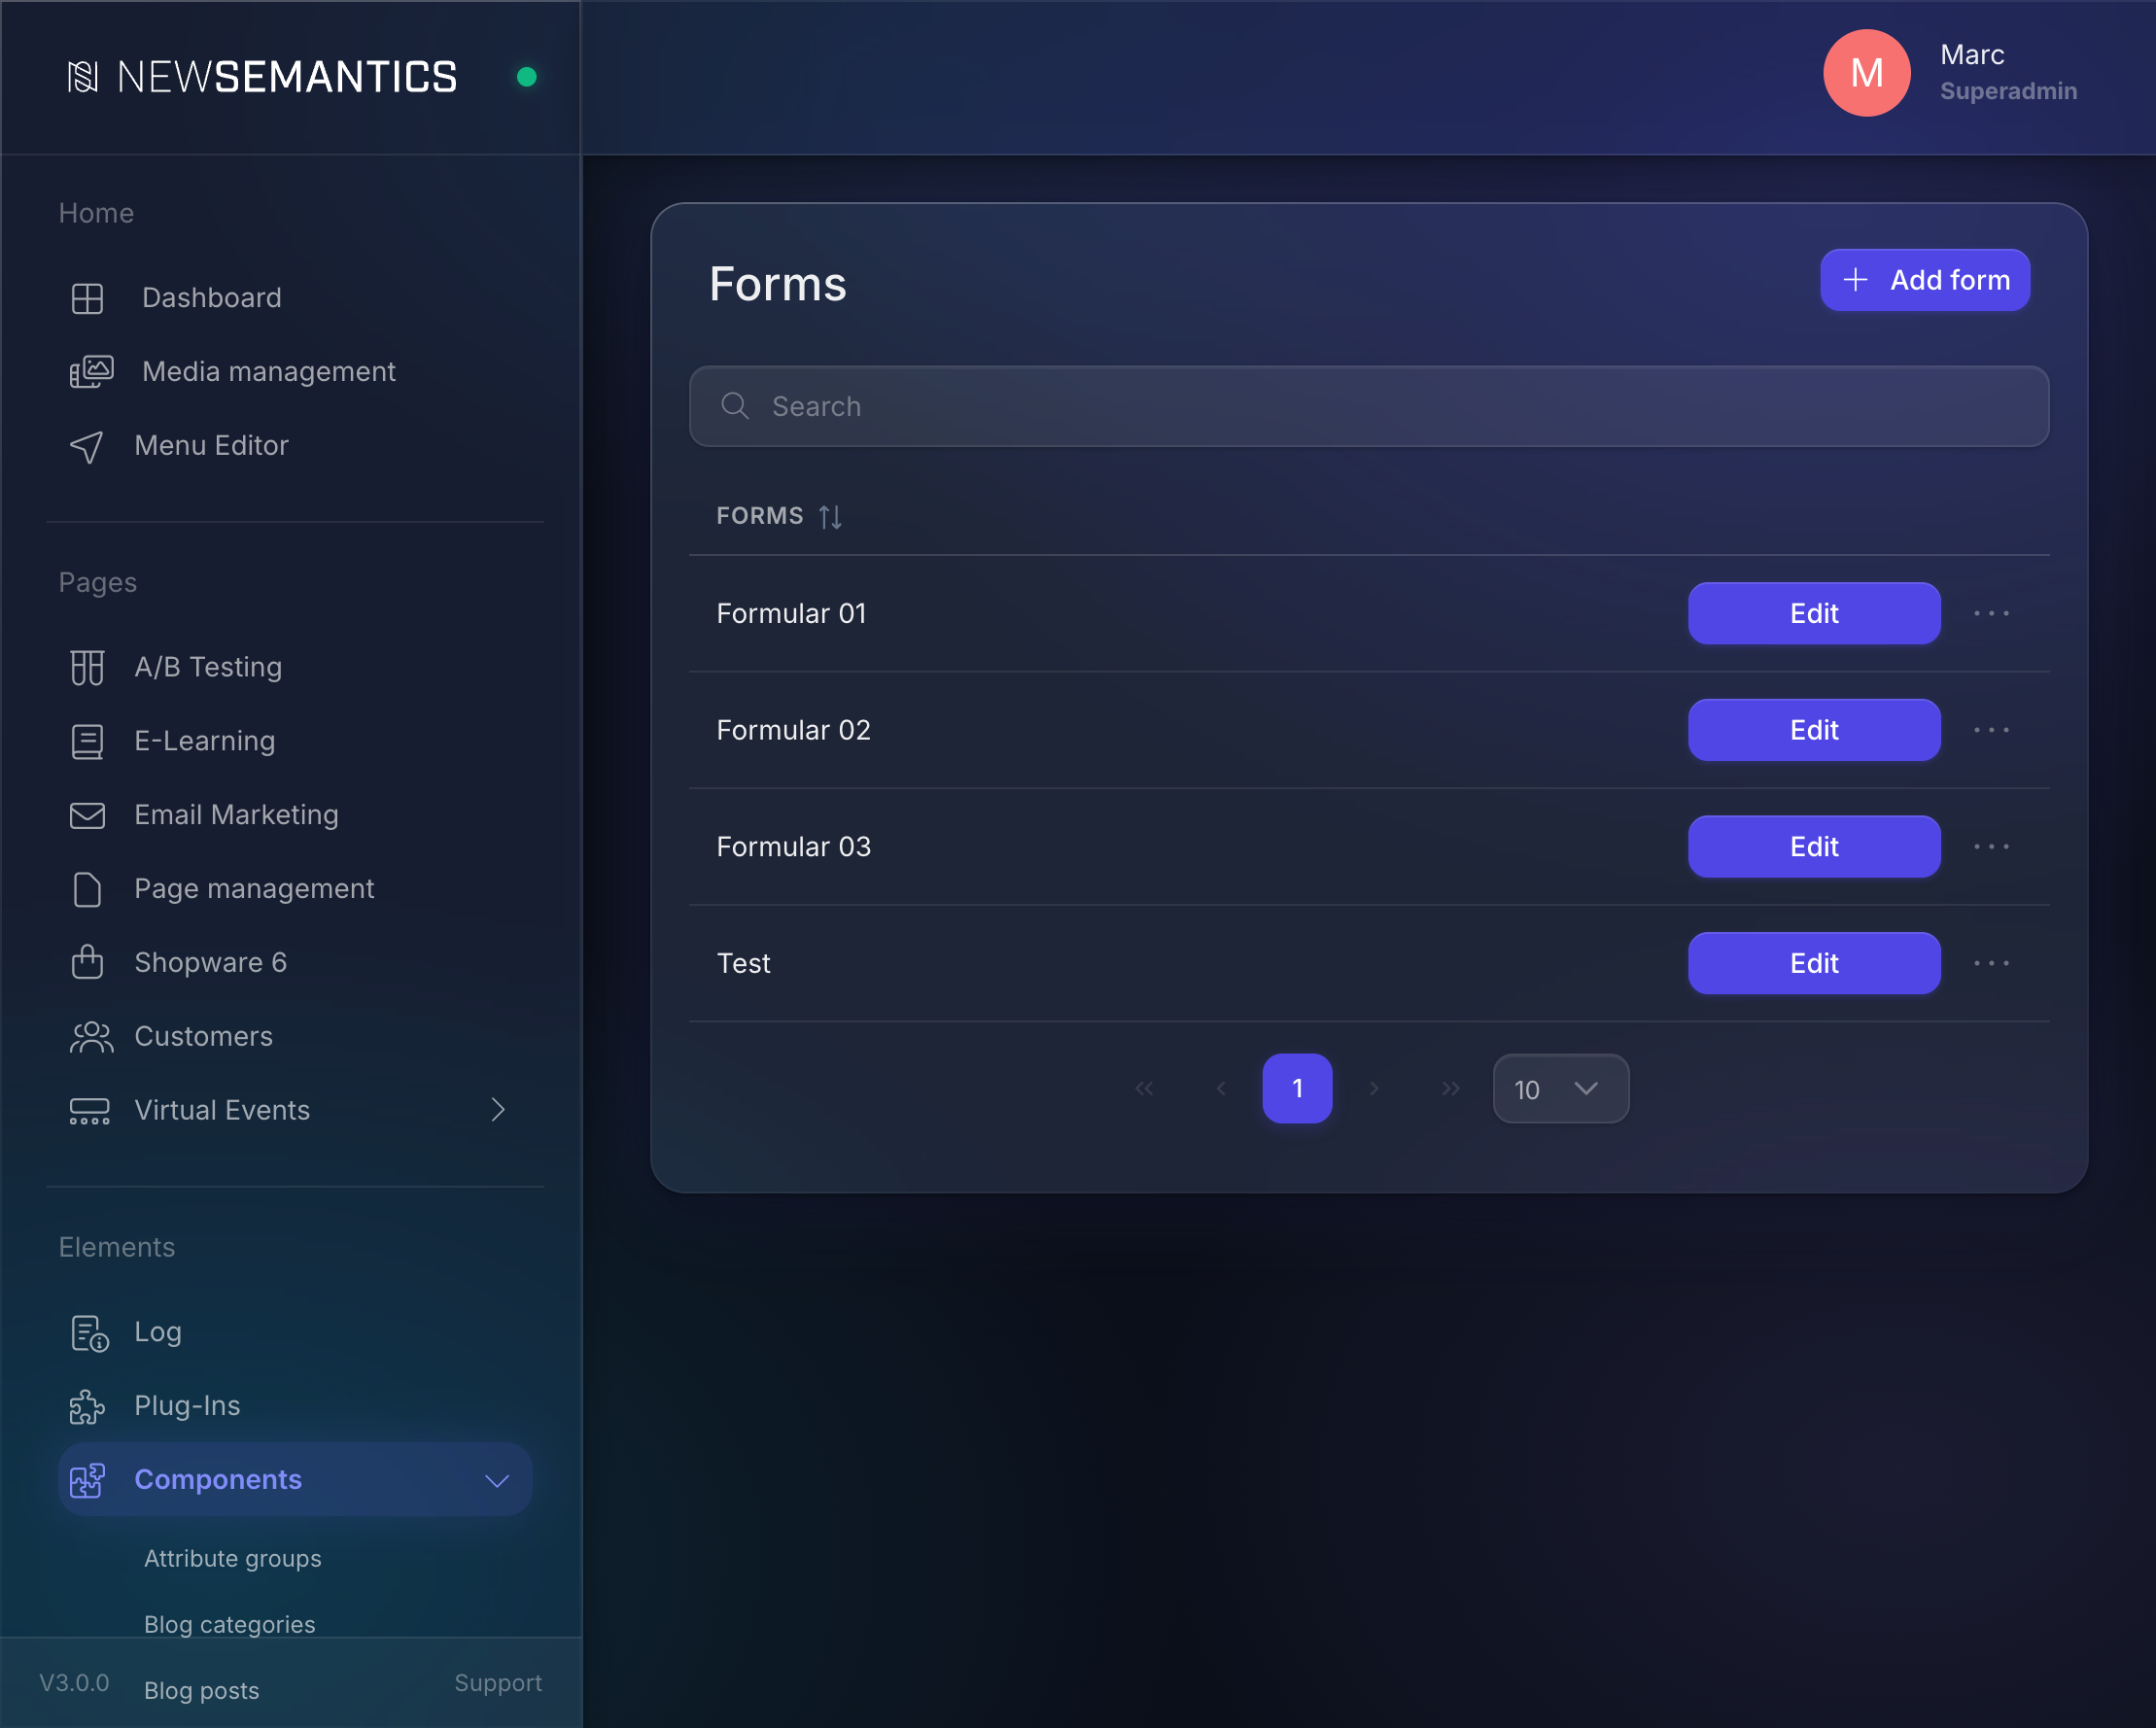The image size is (2156, 1728).
Task: Open more options for Test row
Action: click(1991, 963)
